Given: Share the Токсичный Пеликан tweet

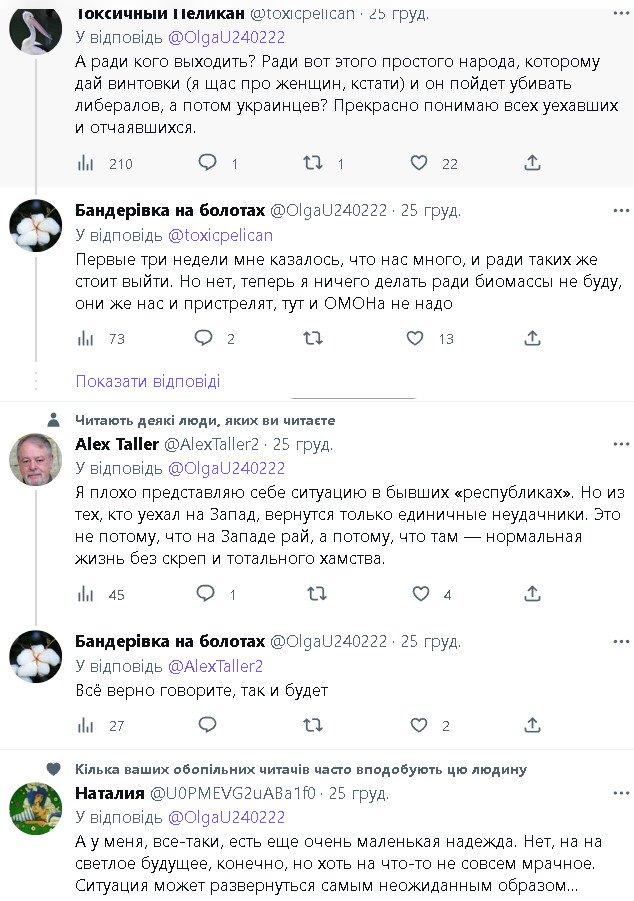Looking at the screenshot, I should 532,163.
